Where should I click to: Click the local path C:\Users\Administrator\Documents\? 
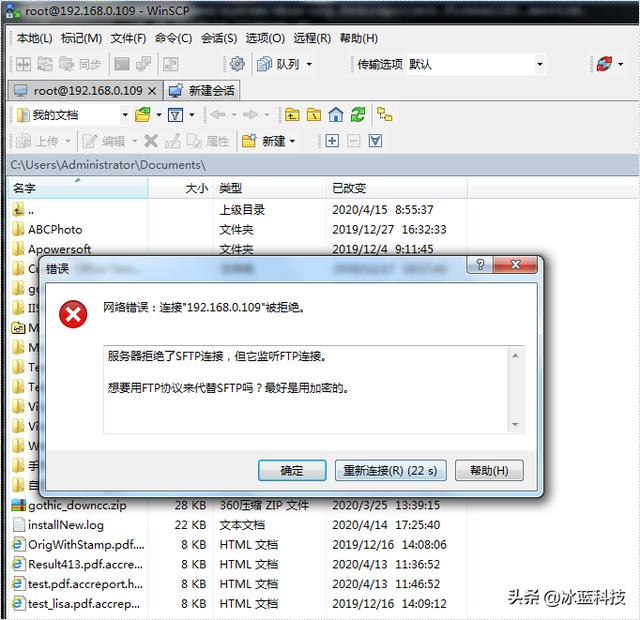(x=108, y=165)
